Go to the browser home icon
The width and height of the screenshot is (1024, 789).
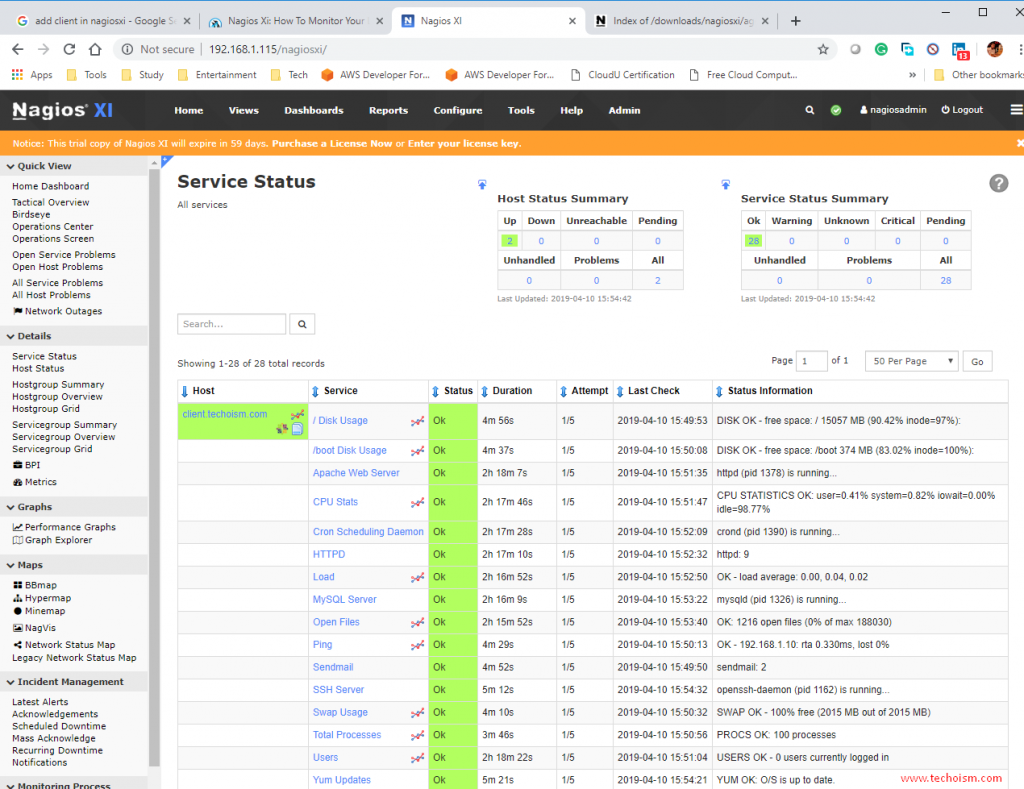(95, 49)
